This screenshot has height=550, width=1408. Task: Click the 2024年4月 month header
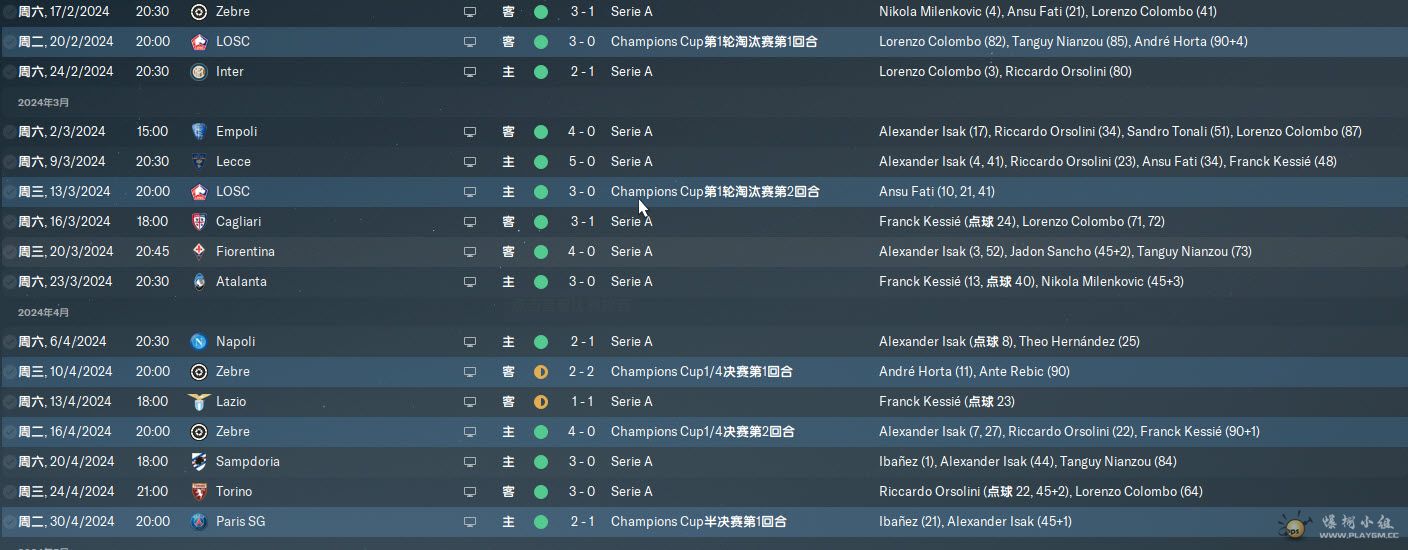(43, 312)
